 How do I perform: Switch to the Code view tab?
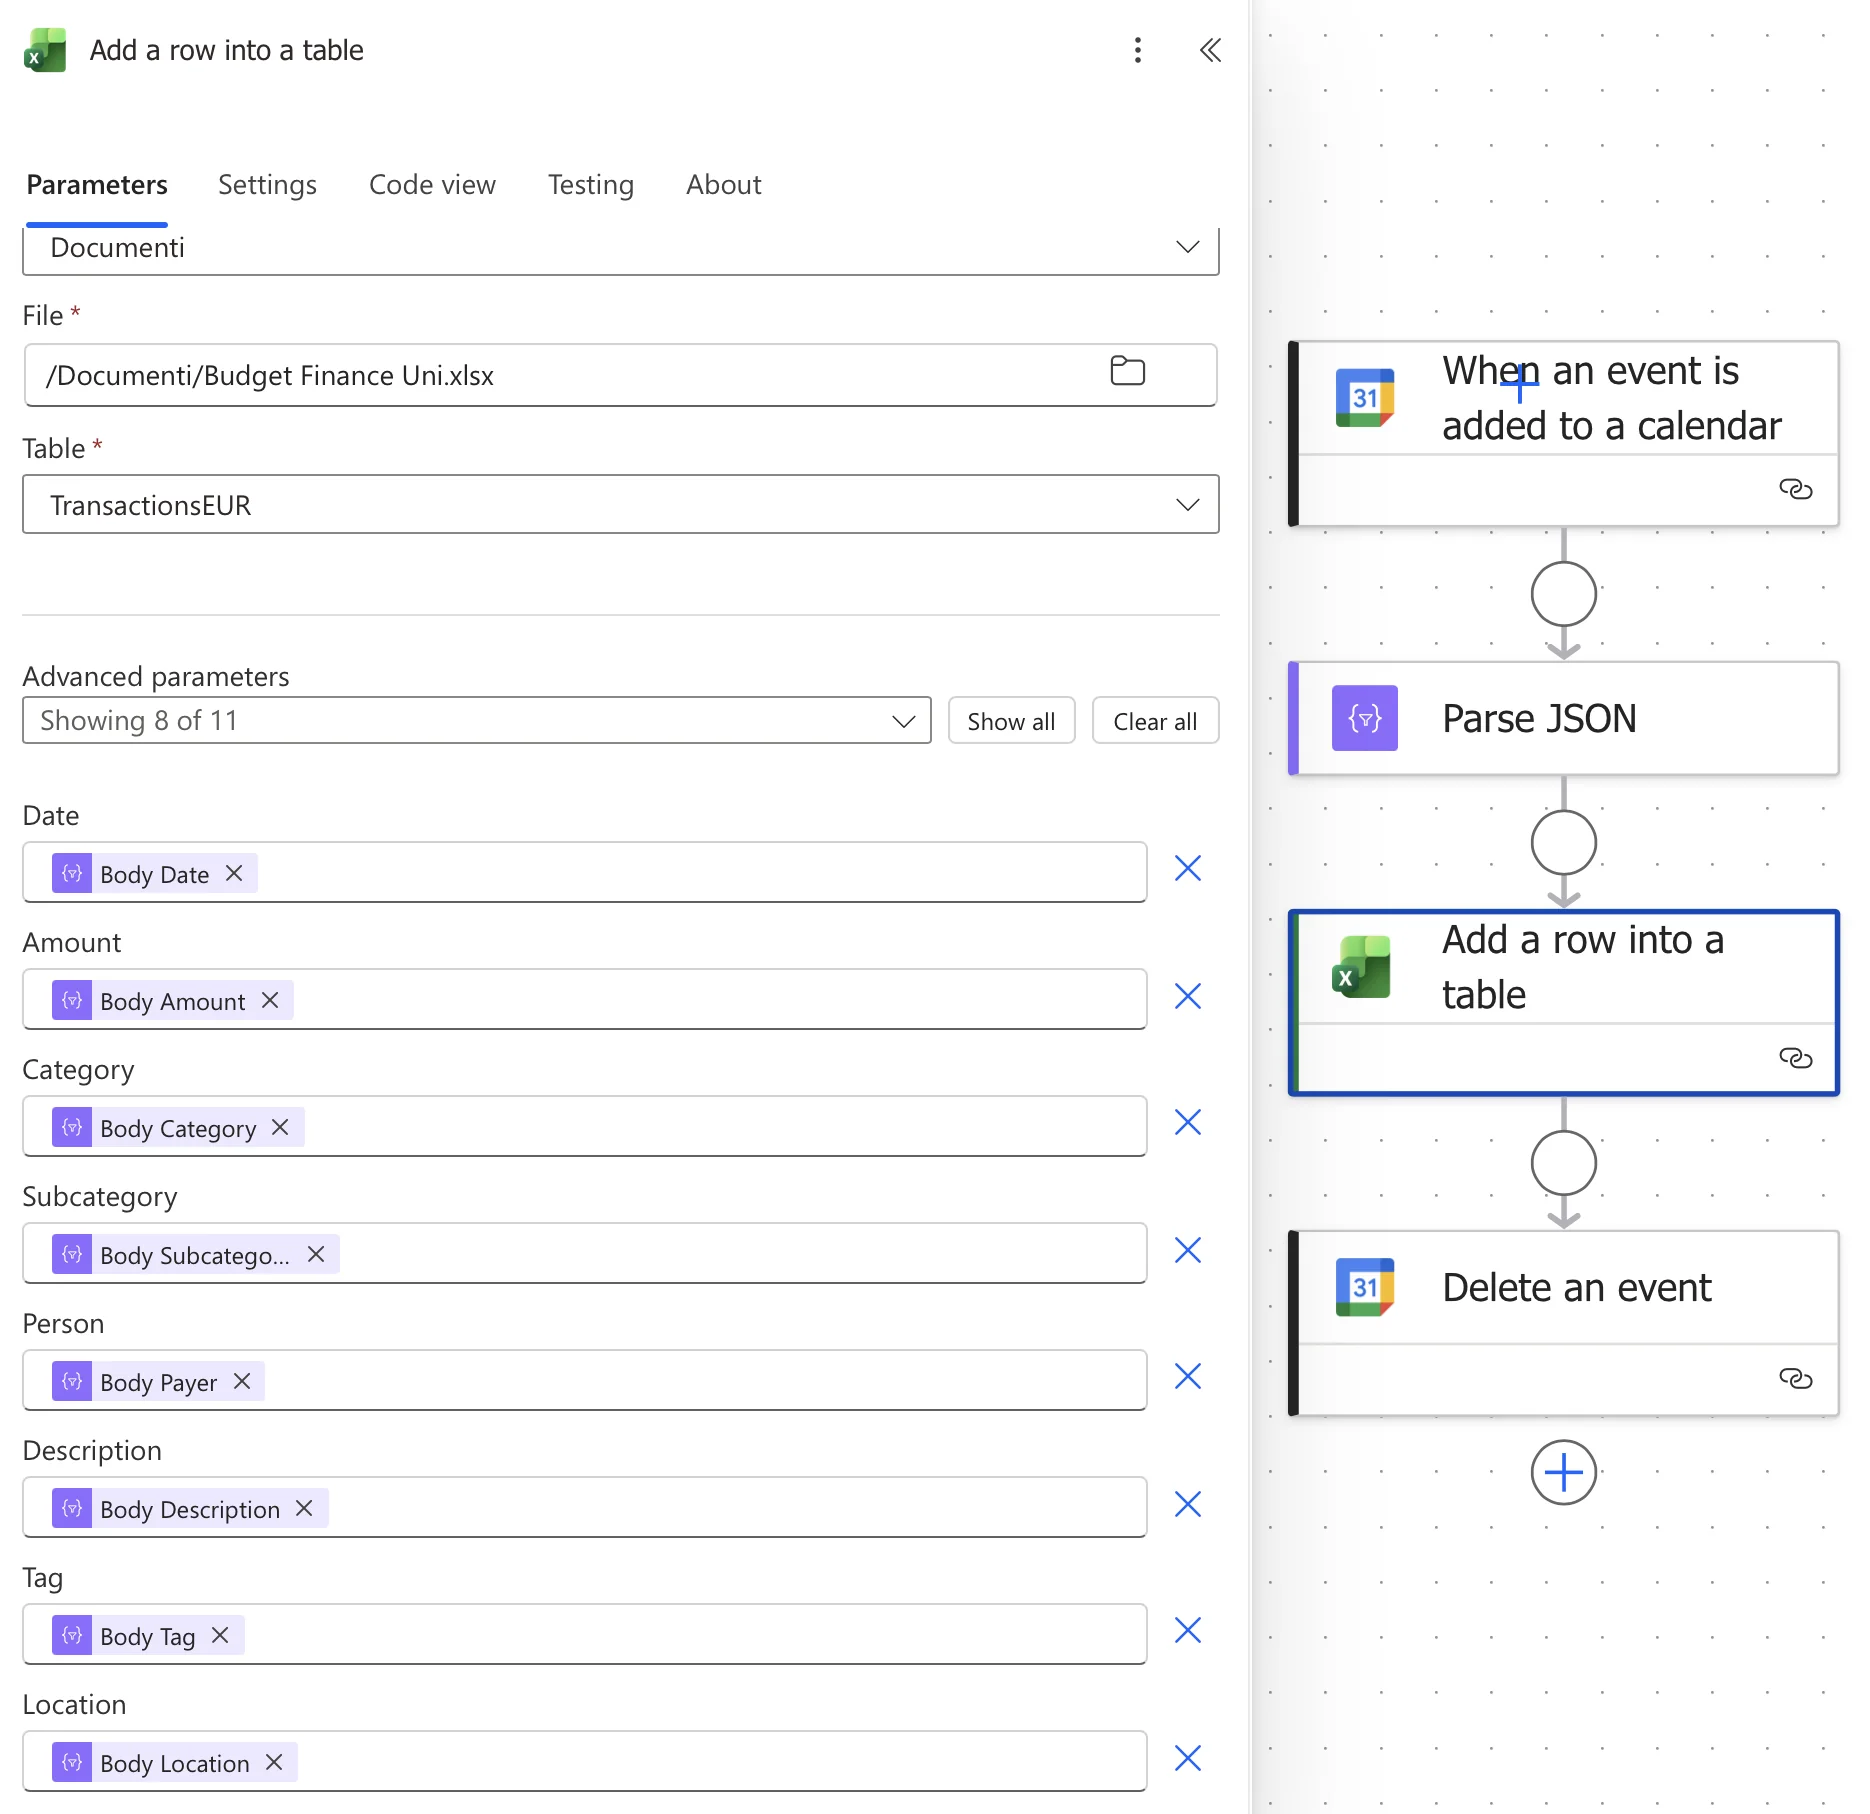pyautogui.click(x=432, y=185)
